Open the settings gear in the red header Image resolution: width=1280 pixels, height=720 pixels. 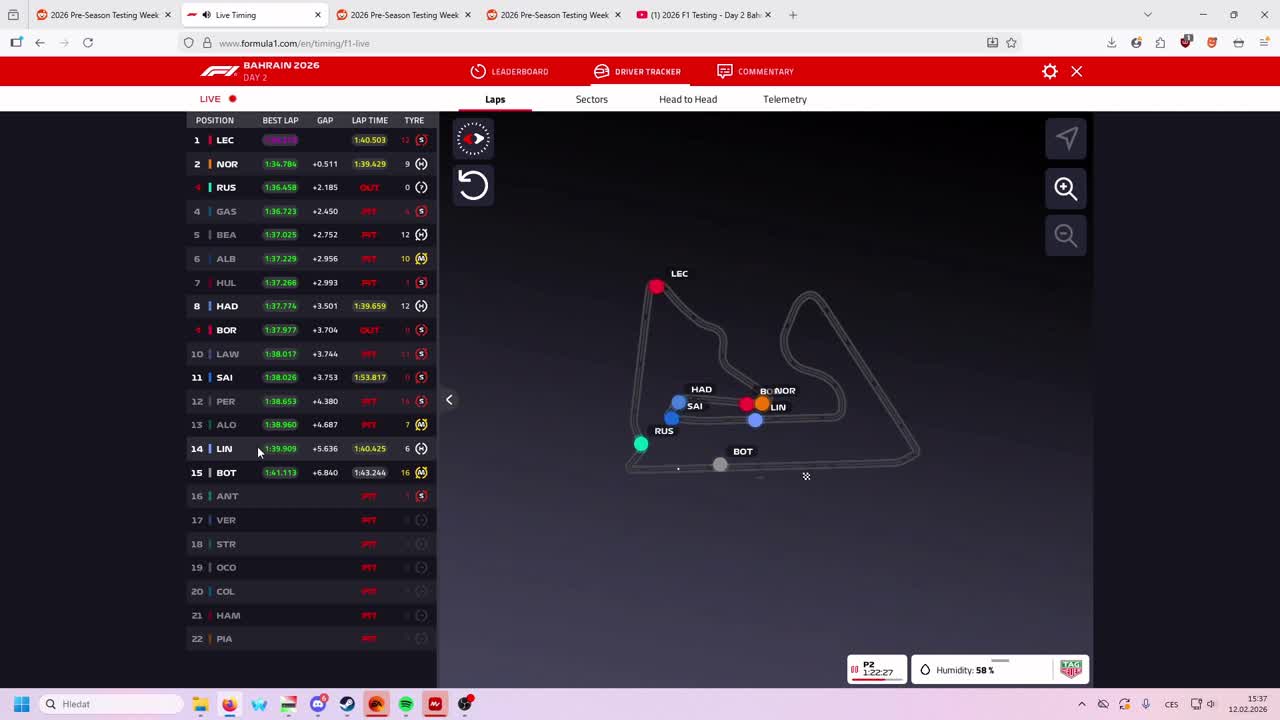[x=1049, y=71]
